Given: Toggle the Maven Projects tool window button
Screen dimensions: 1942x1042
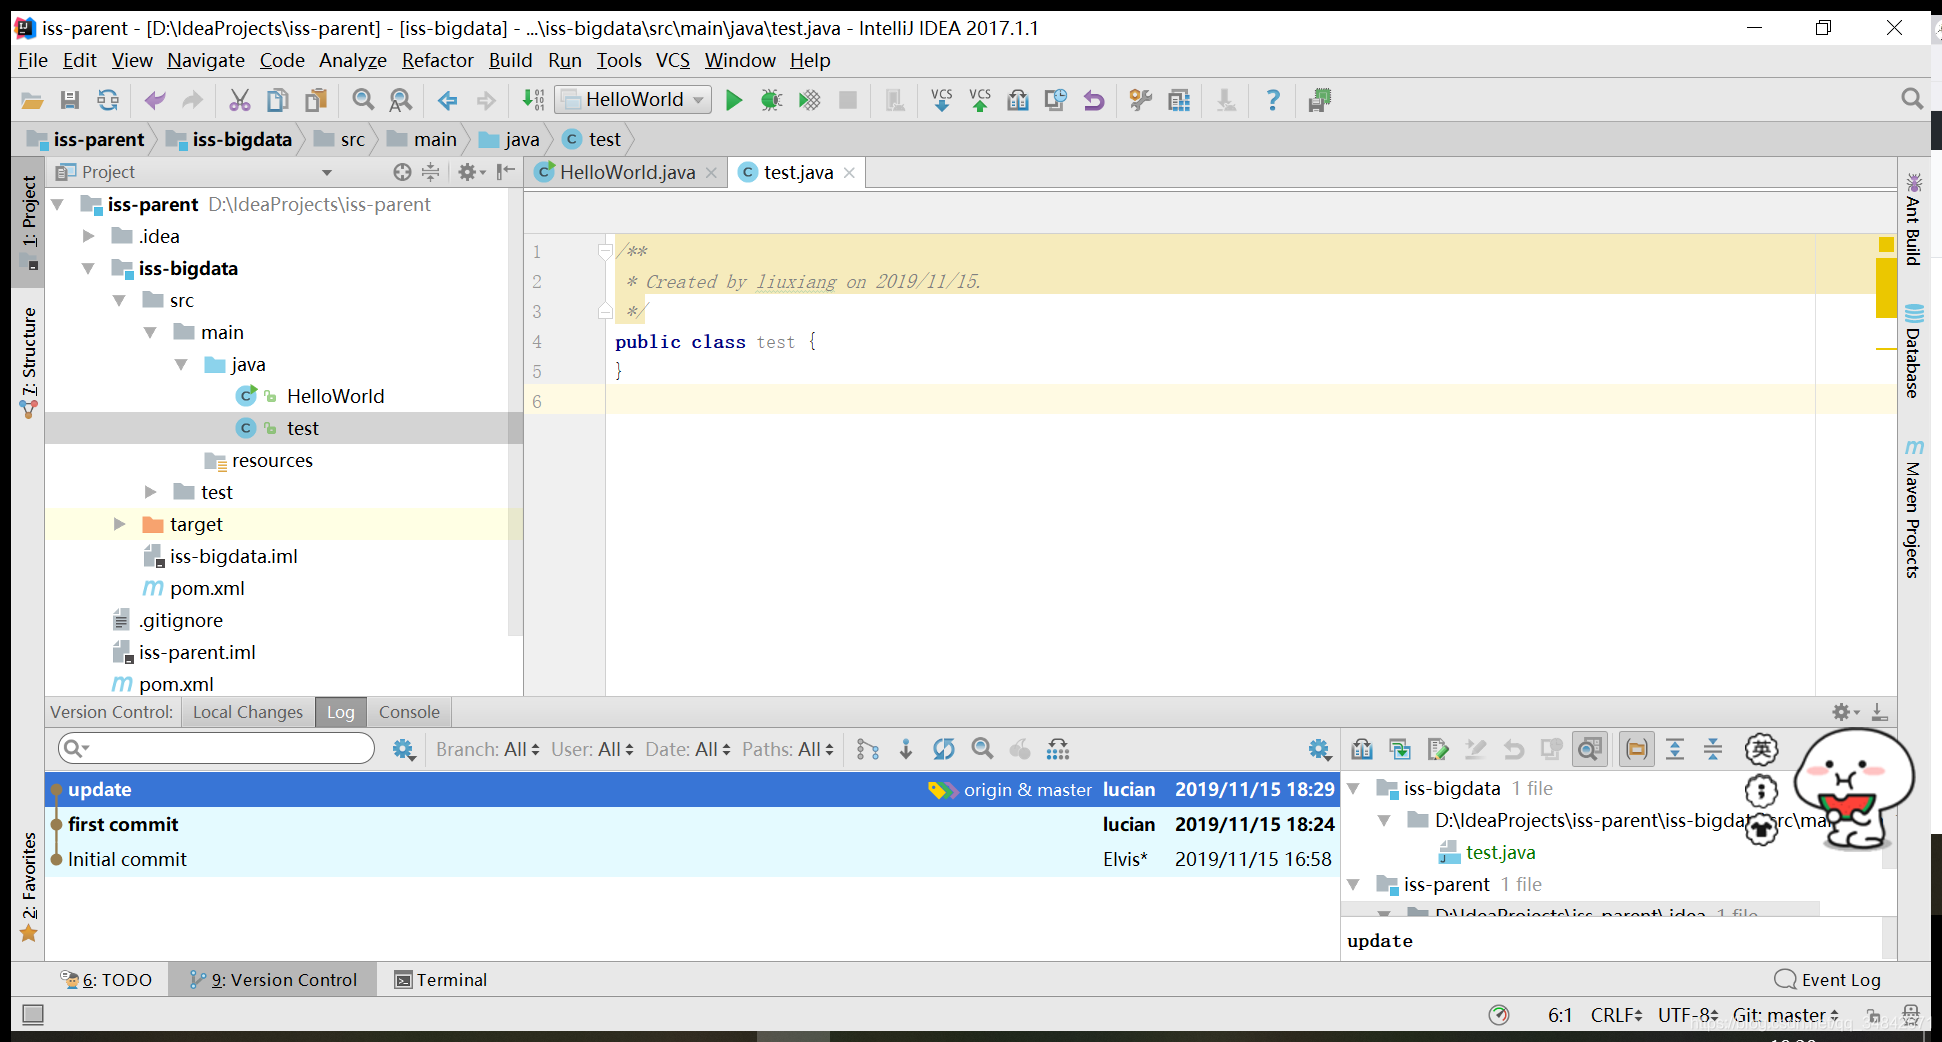Looking at the screenshot, I should [x=1913, y=508].
